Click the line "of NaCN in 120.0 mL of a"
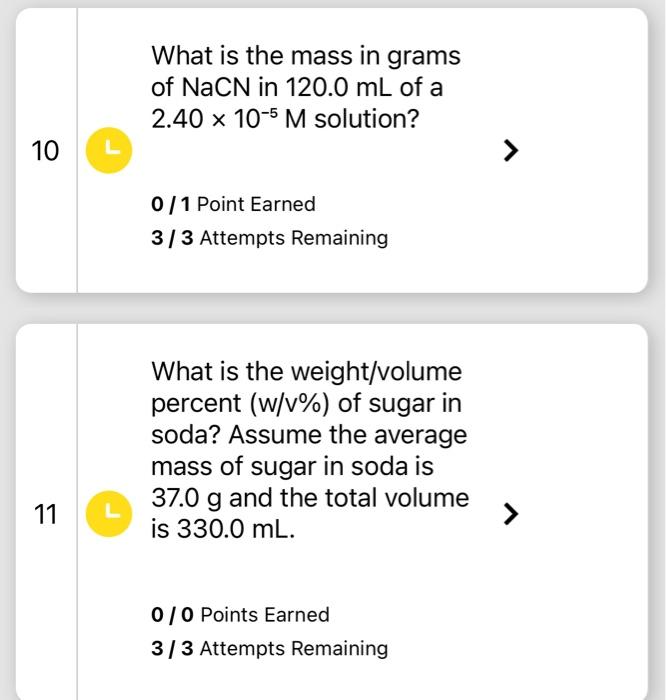Viewport: 666px width, 700px height. [x=297, y=87]
